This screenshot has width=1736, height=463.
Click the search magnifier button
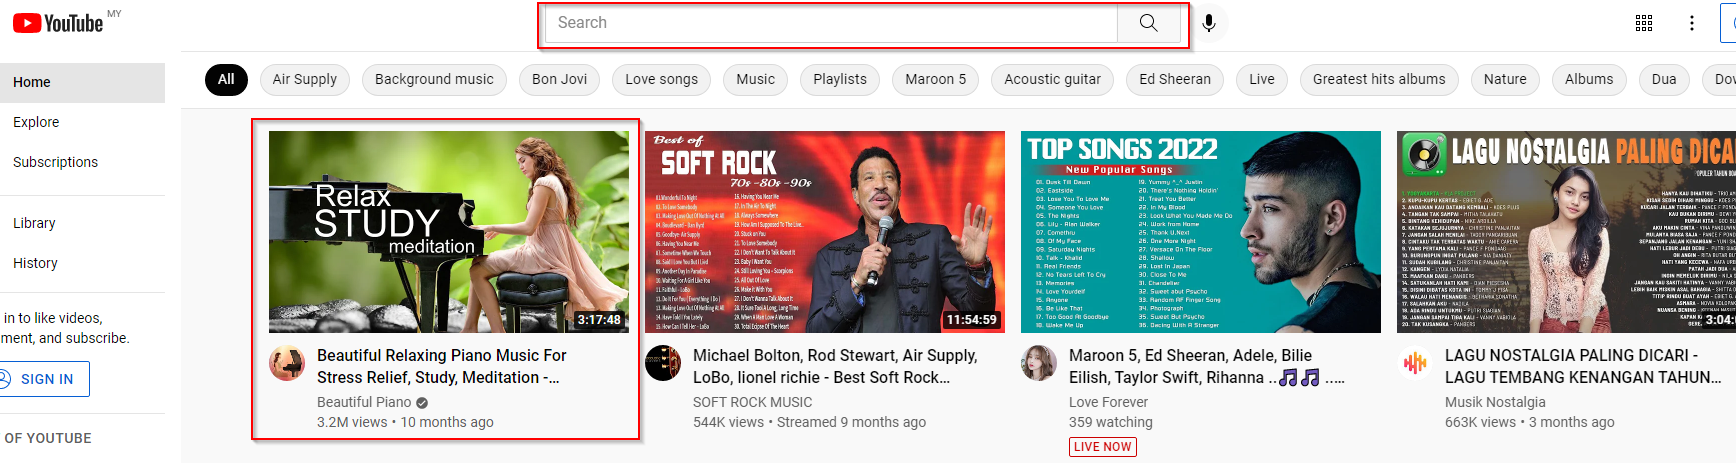click(x=1149, y=23)
